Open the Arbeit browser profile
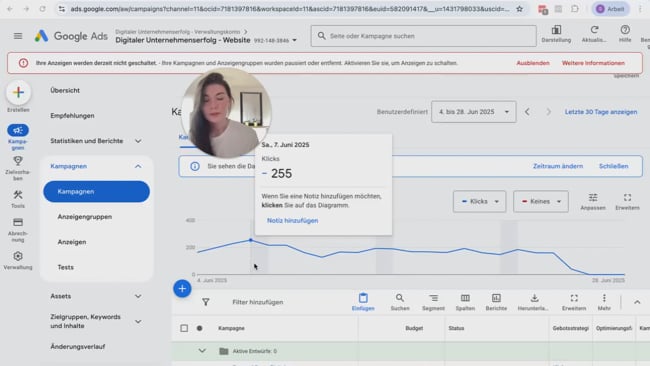Image resolution: width=650 pixels, height=366 pixels. coord(610,9)
